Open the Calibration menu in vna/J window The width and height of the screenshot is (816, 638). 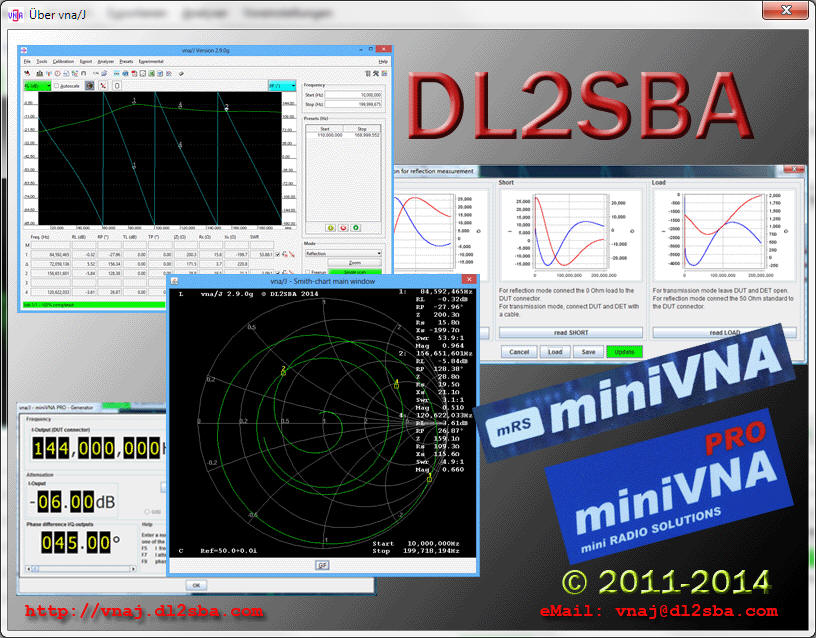(x=63, y=61)
